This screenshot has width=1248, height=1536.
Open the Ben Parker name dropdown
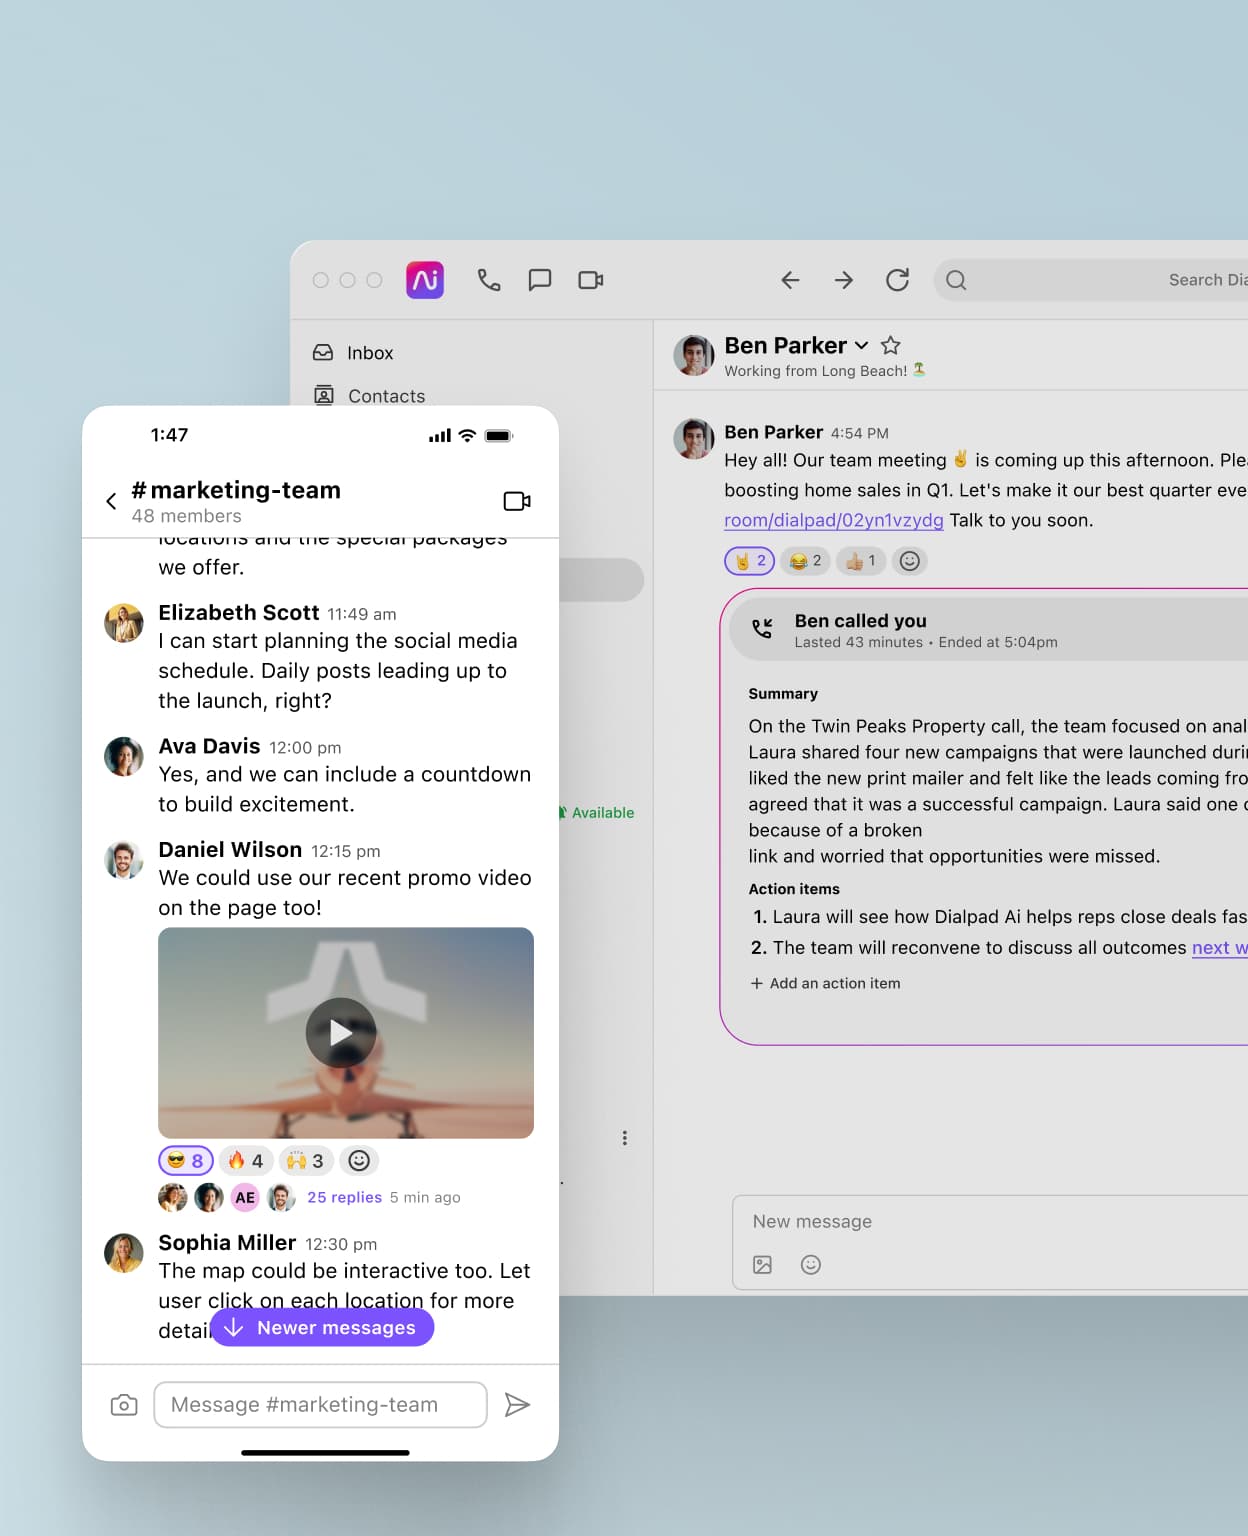tap(862, 345)
